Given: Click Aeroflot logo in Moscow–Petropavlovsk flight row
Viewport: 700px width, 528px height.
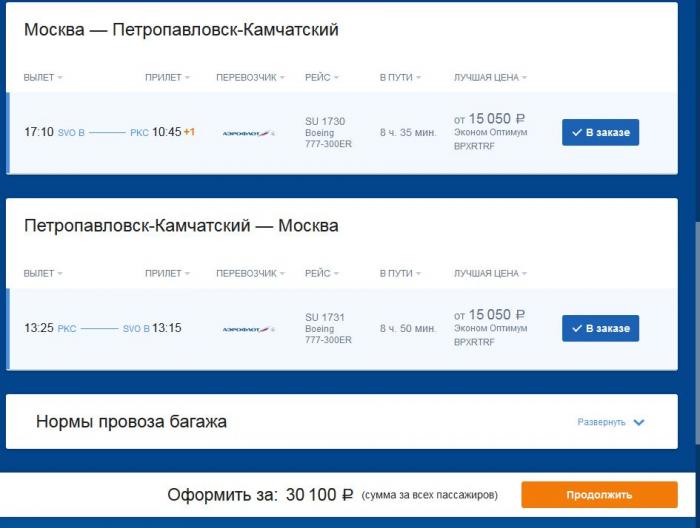Looking at the screenshot, I should tap(249, 133).
